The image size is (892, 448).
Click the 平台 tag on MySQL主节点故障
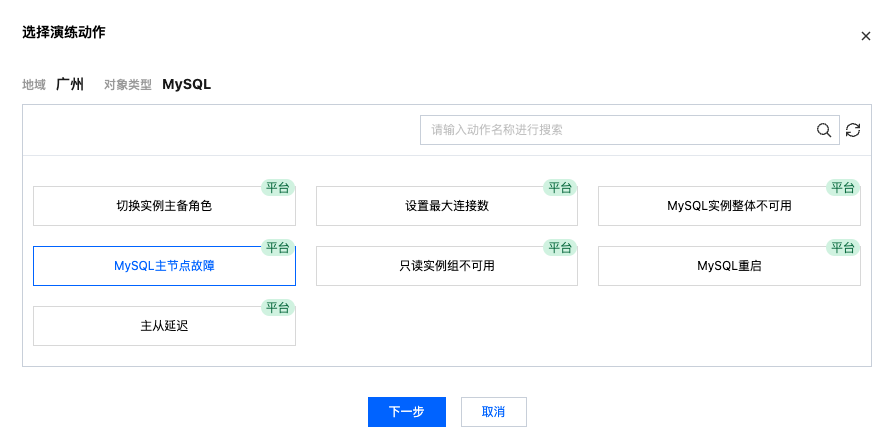(x=277, y=247)
